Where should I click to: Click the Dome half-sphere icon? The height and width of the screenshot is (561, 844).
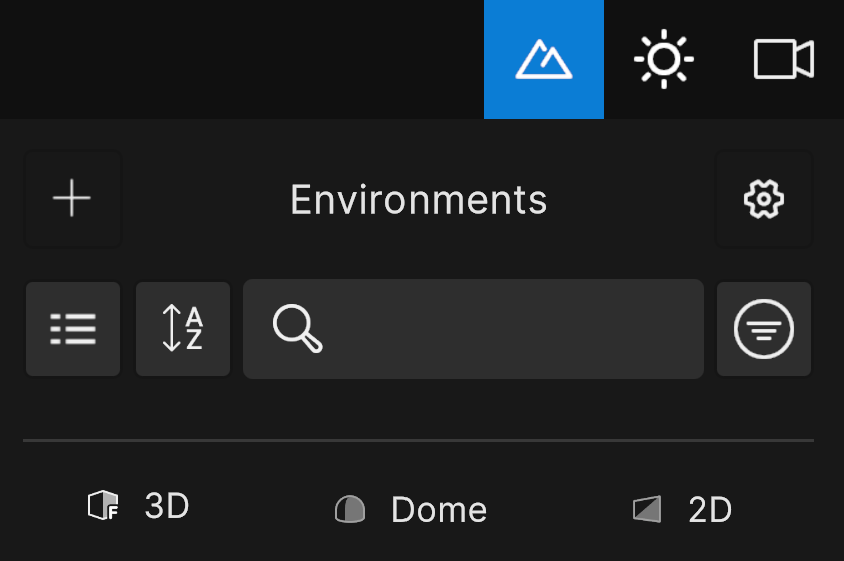click(349, 510)
